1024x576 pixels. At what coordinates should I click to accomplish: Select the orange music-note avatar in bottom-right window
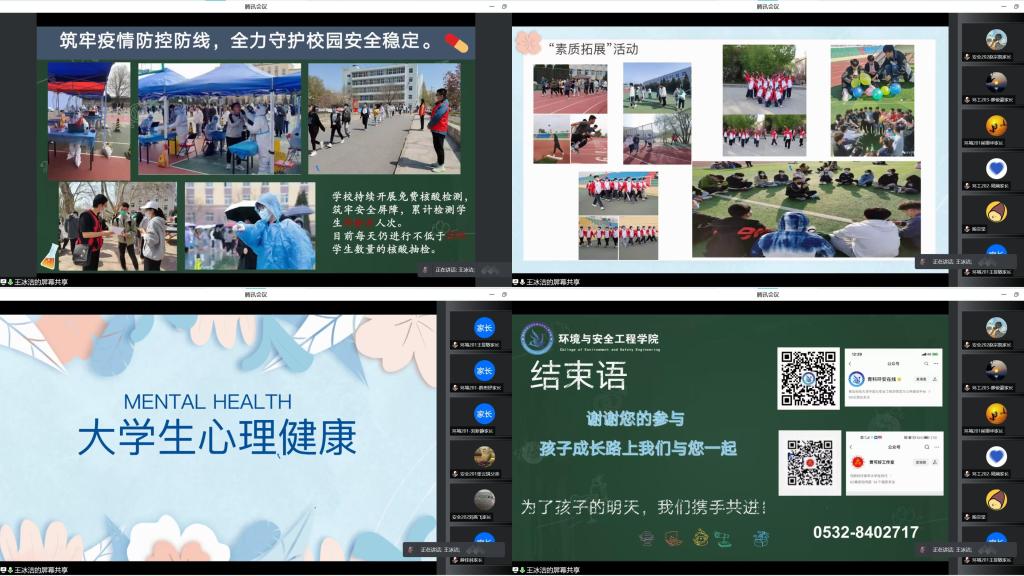click(996, 413)
